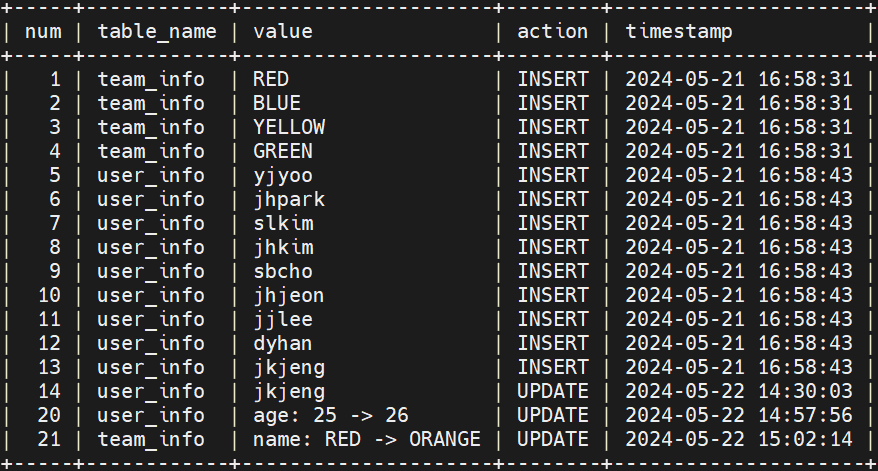Viewport: 878px width, 471px height.
Task: Click 'team_info' in the BLUE row
Action: tap(151, 104)
